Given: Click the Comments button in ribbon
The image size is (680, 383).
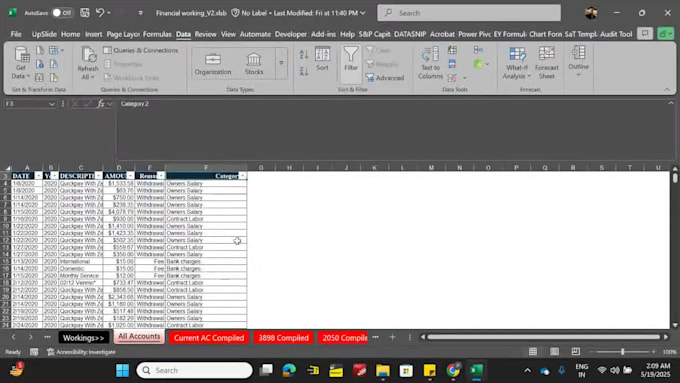Looking at the screenshot, I should [645, 33].
